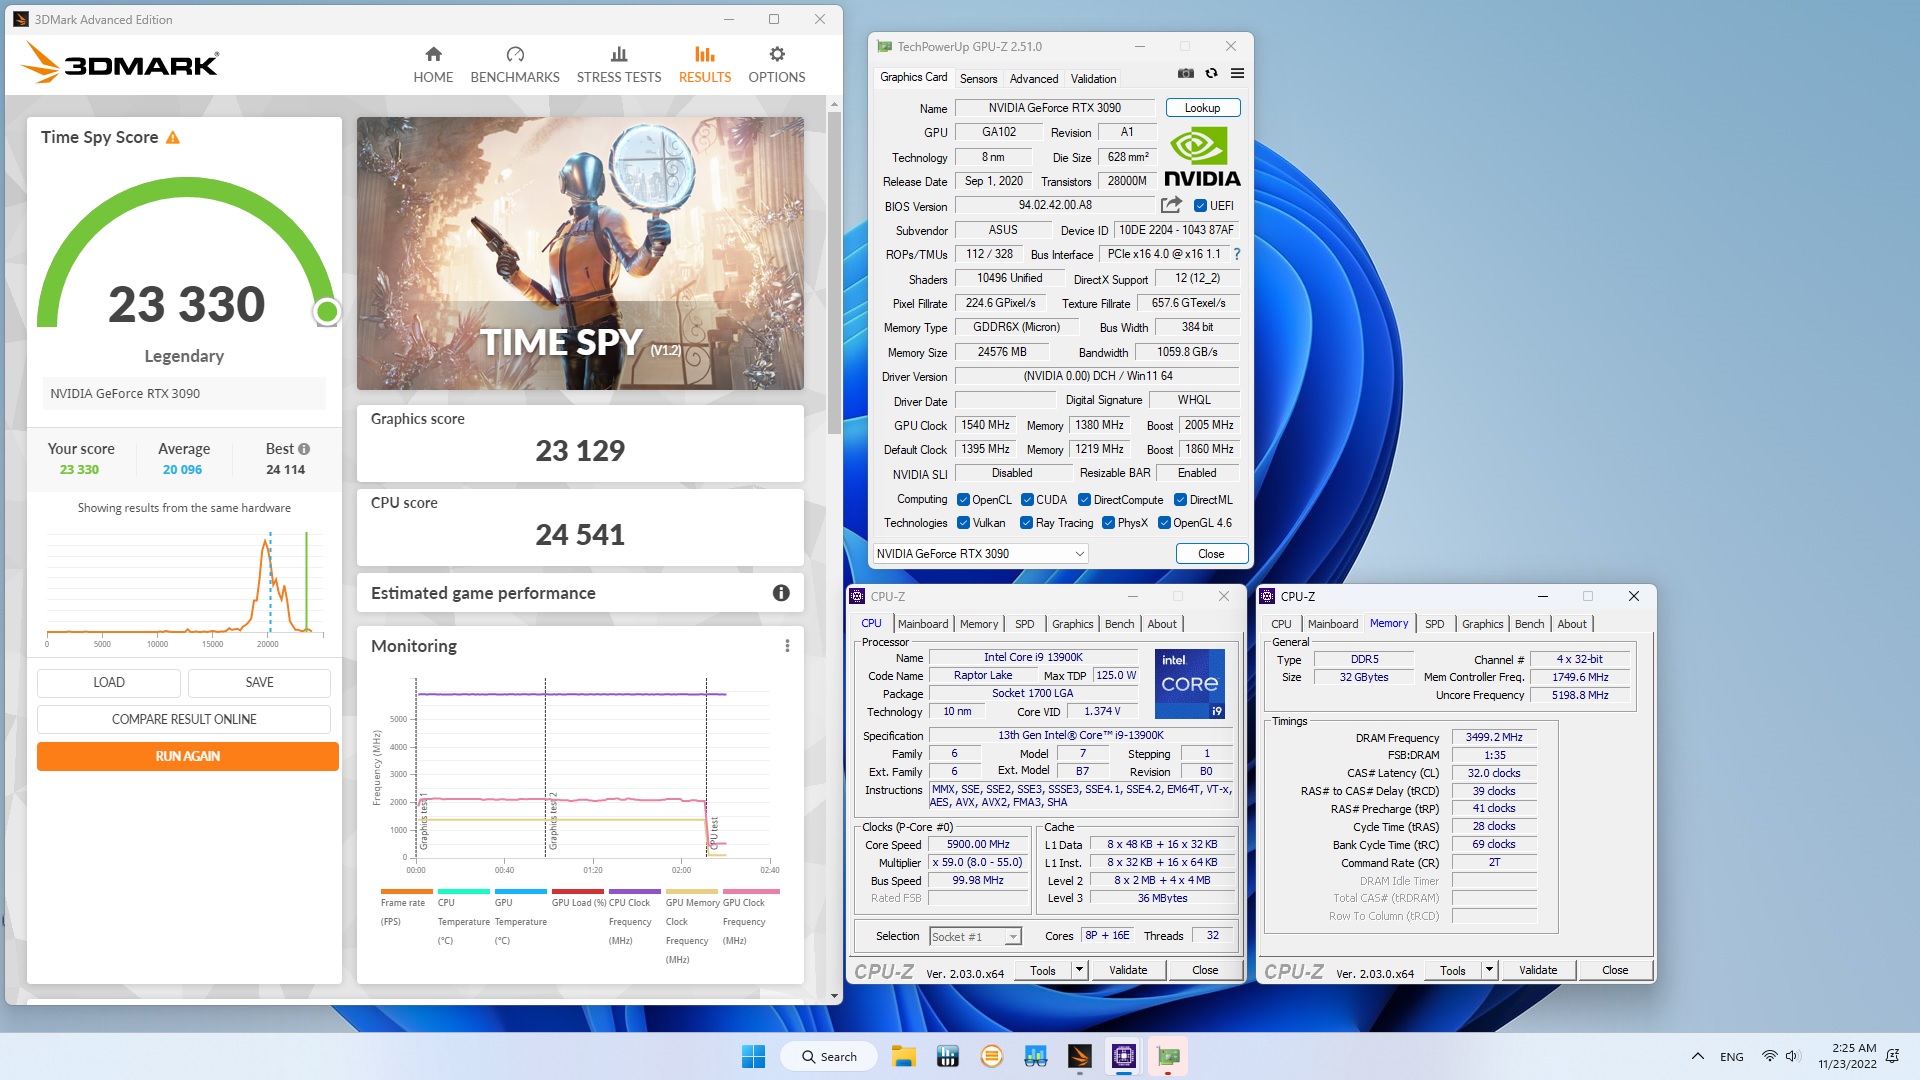
Task: Toggle the CUDA checkbox
Action: pos(1027,500)
